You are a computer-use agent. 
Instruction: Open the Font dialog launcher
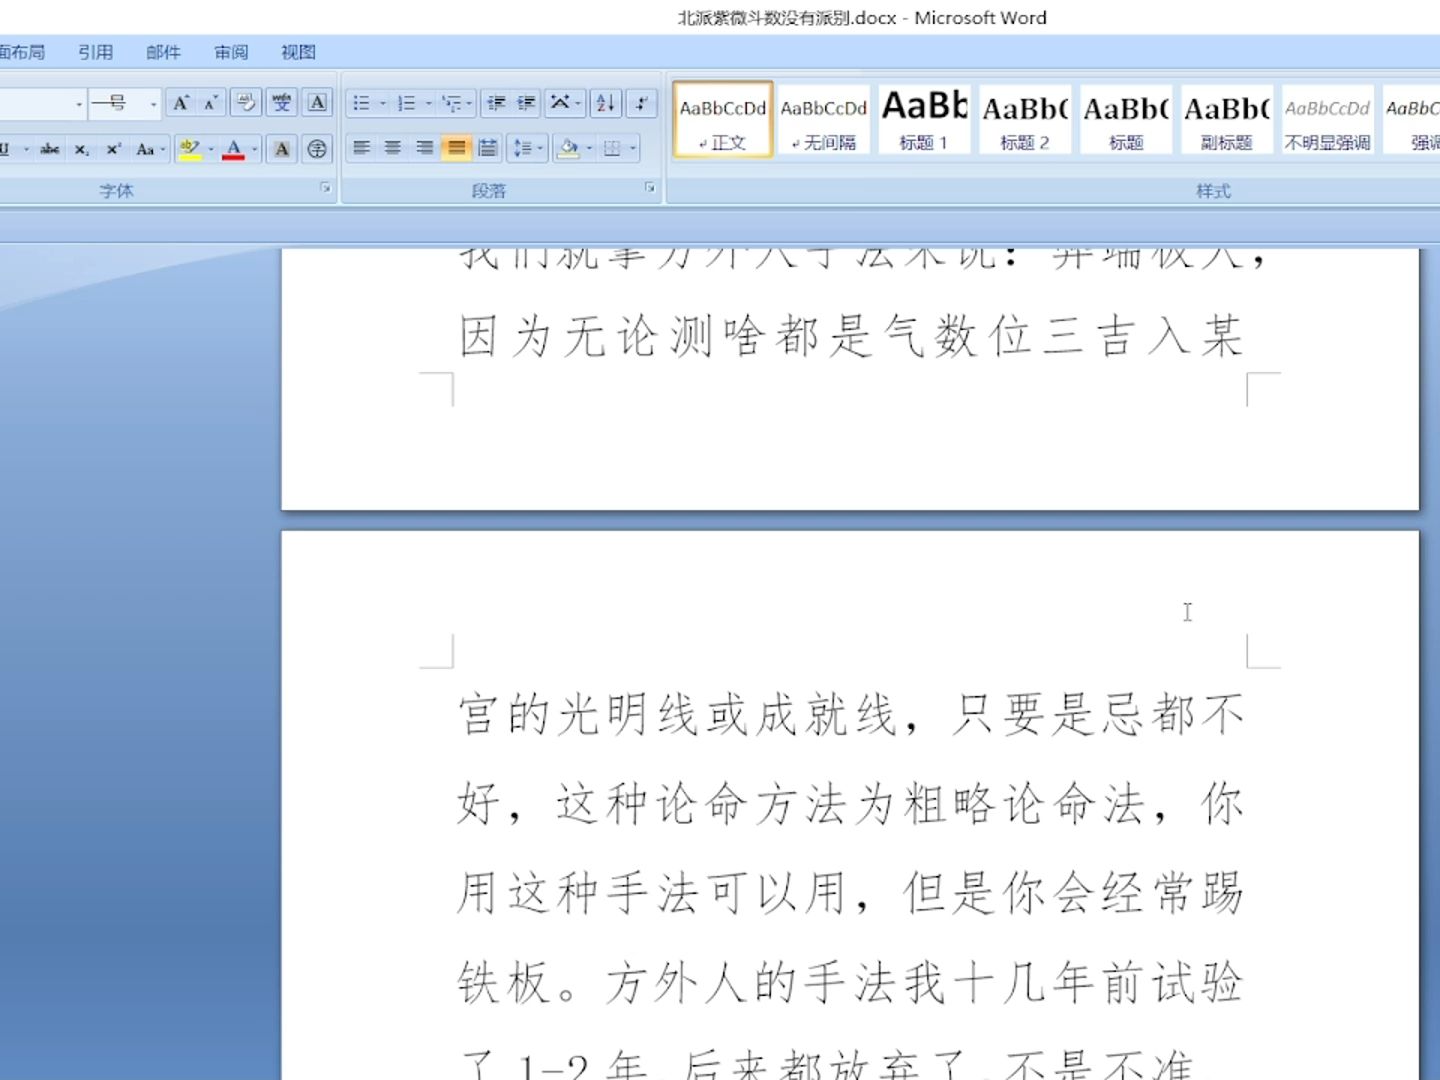[325, 188]
